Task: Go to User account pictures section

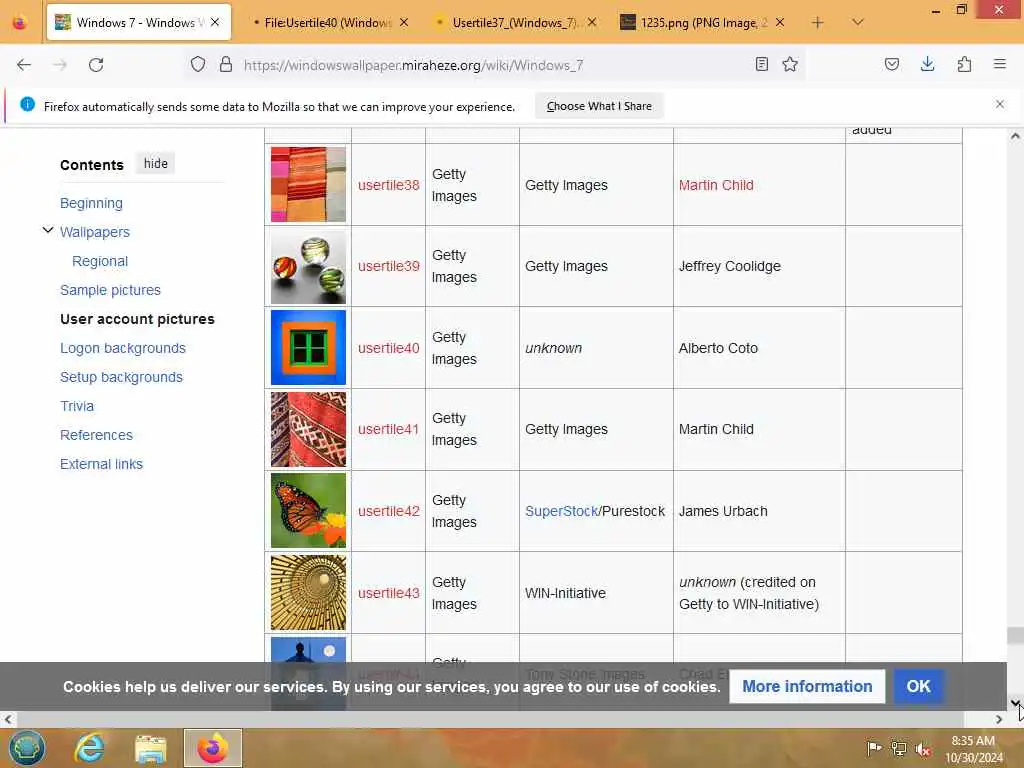Action: (137, 319)
